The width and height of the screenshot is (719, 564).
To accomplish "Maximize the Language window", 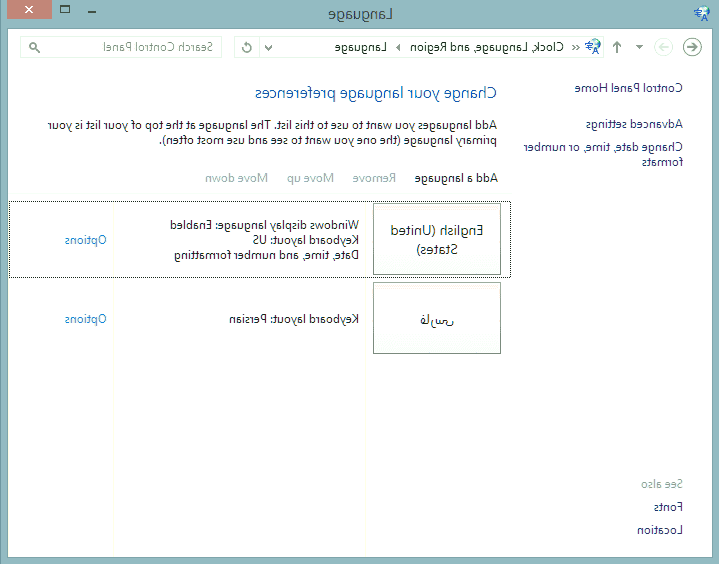I will [66, 10].
